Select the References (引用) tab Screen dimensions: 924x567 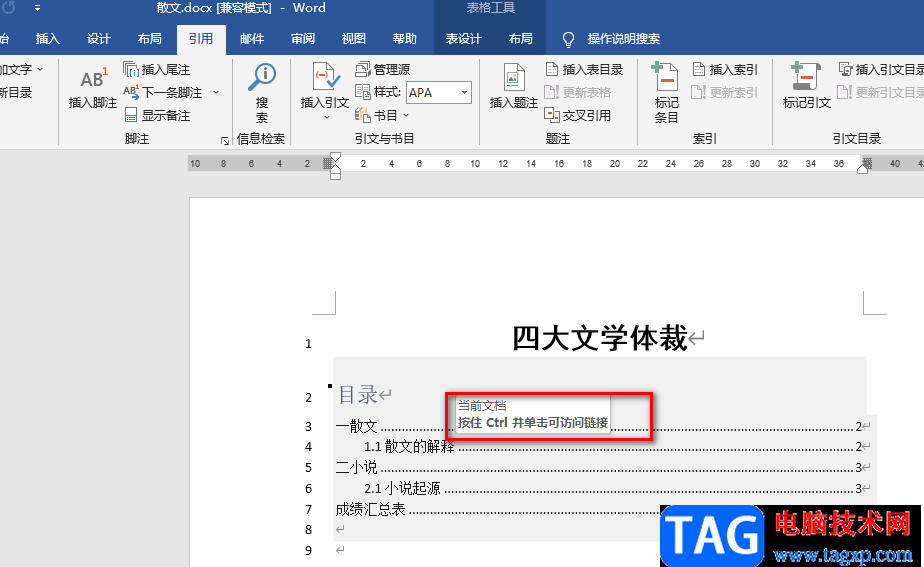[201, 39]
